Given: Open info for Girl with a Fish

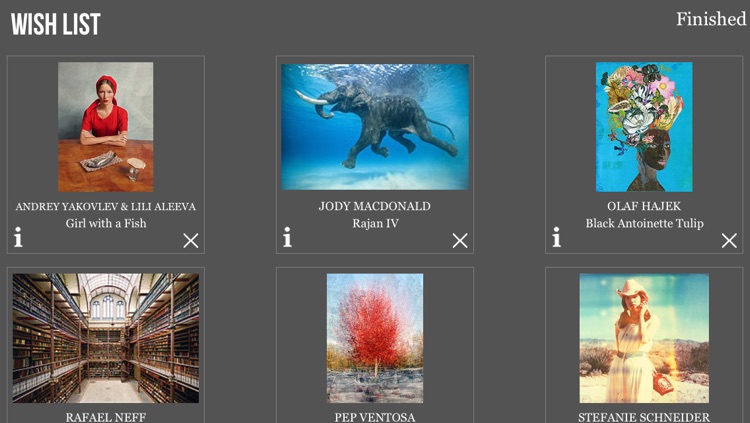Looking at the screenshot, I should [x=19, y=238].
